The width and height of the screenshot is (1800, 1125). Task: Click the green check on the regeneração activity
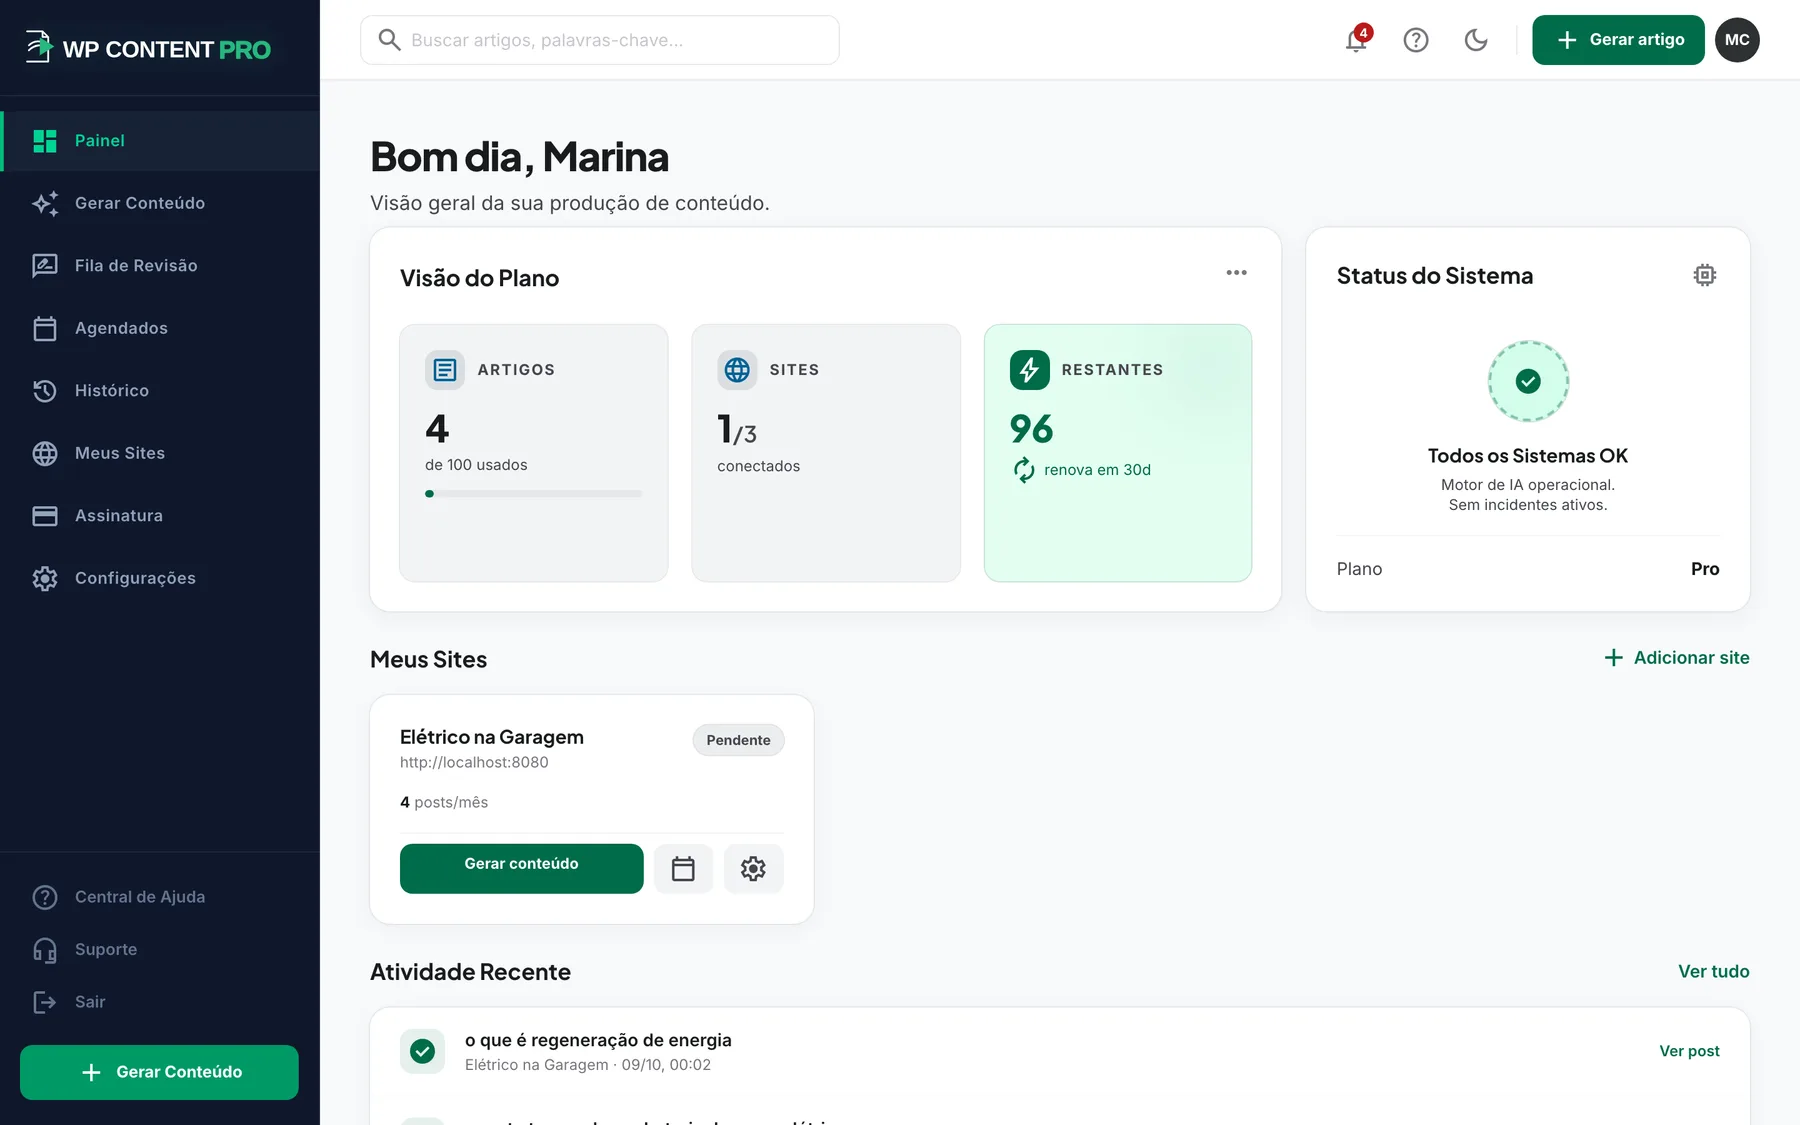[x=422, y=1051]
